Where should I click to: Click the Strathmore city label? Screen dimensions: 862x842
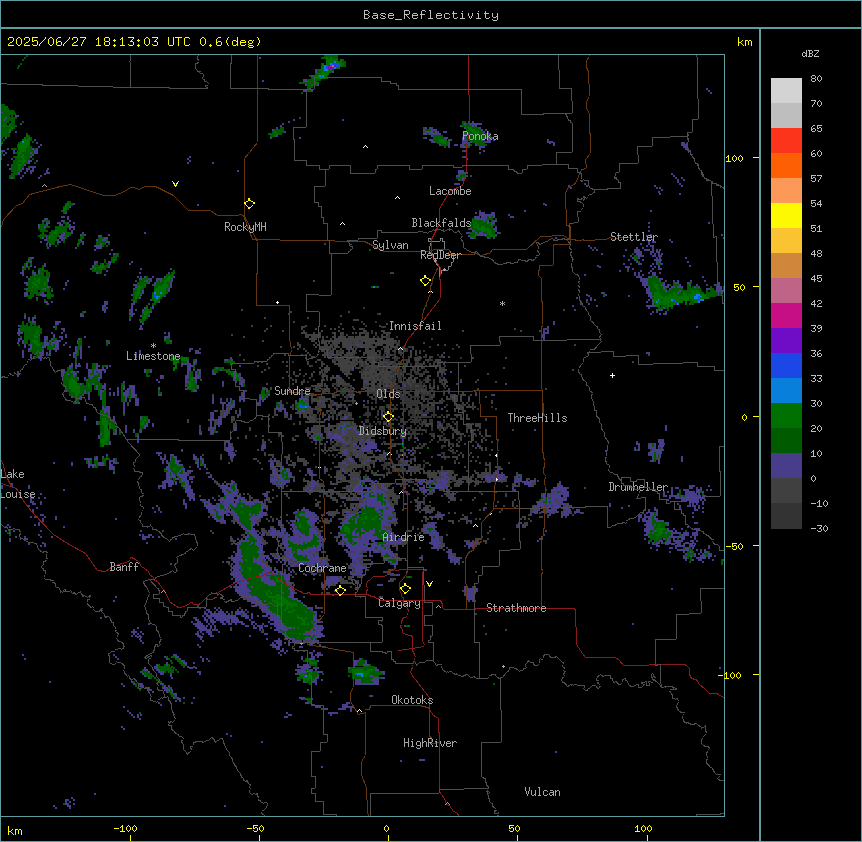(x=516, y=608)
